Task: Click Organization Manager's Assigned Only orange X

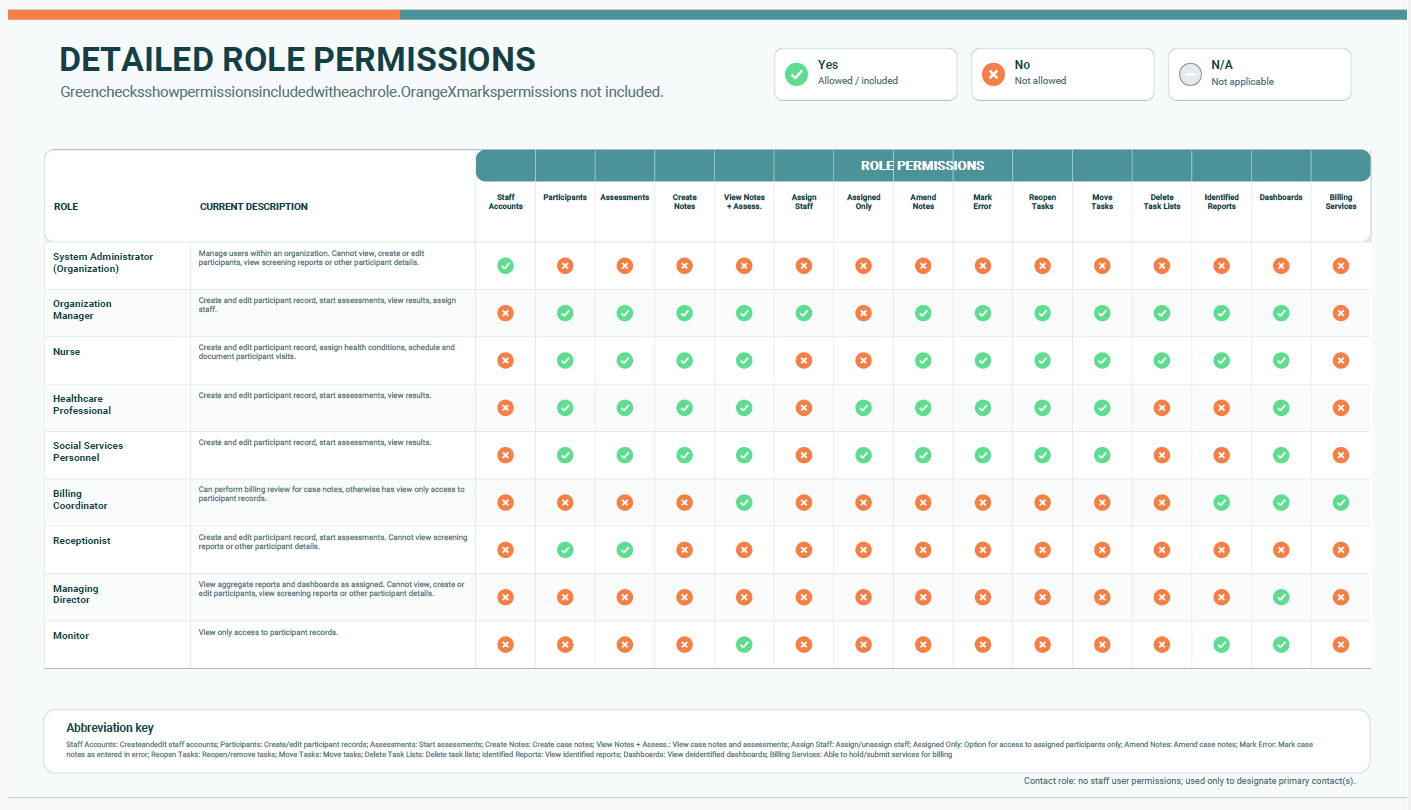Action: (x=863, y=313)
